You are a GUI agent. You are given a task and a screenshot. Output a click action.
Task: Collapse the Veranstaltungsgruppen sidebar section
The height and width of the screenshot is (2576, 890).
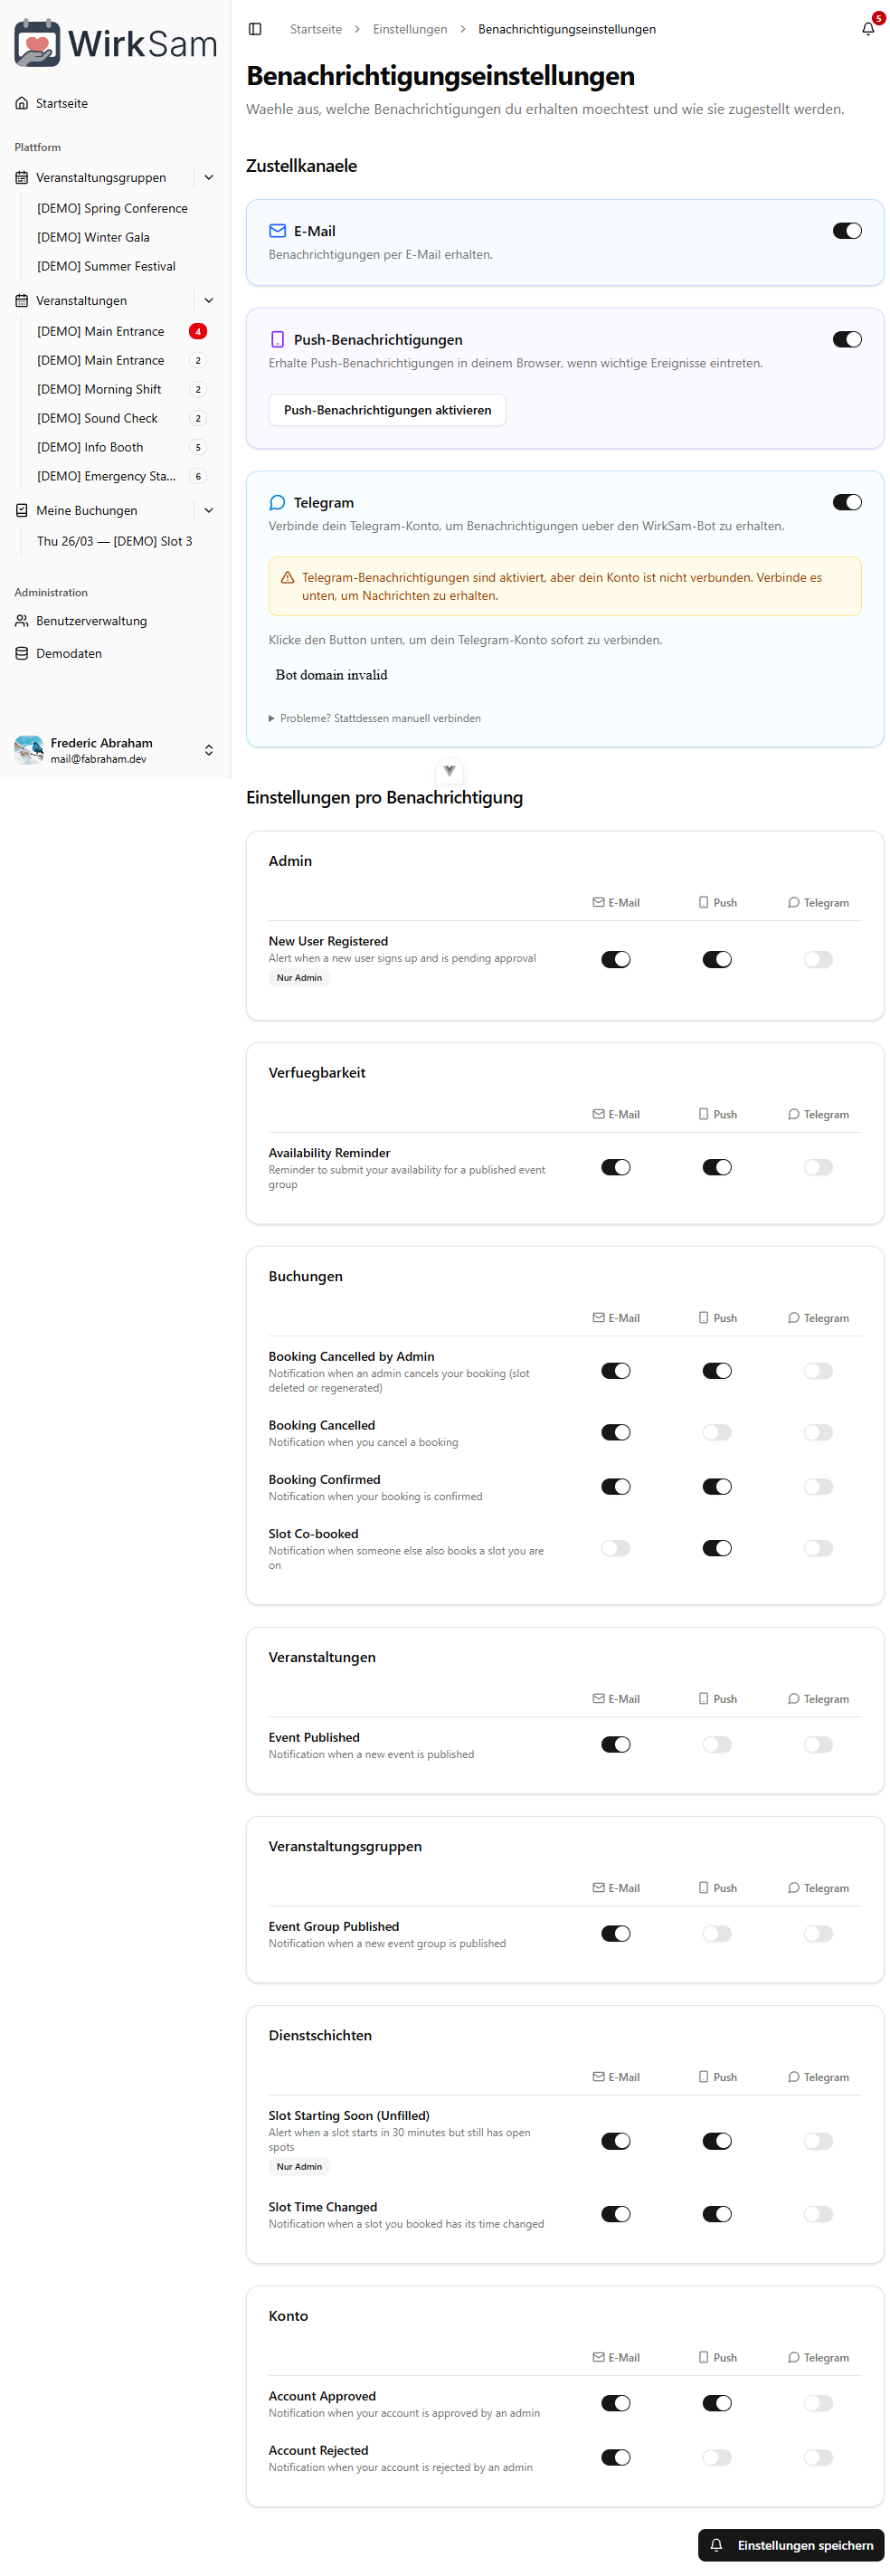(x=209, y=177)
